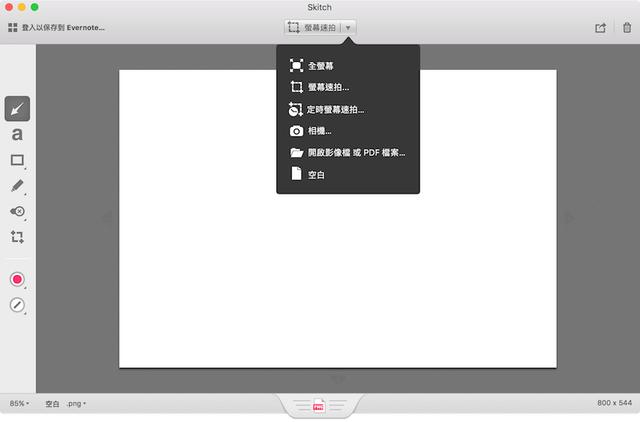Click crop icon in 螢幕速拍... menu row
This screenshot has width=640, height=422.
(x=297, y=87)
